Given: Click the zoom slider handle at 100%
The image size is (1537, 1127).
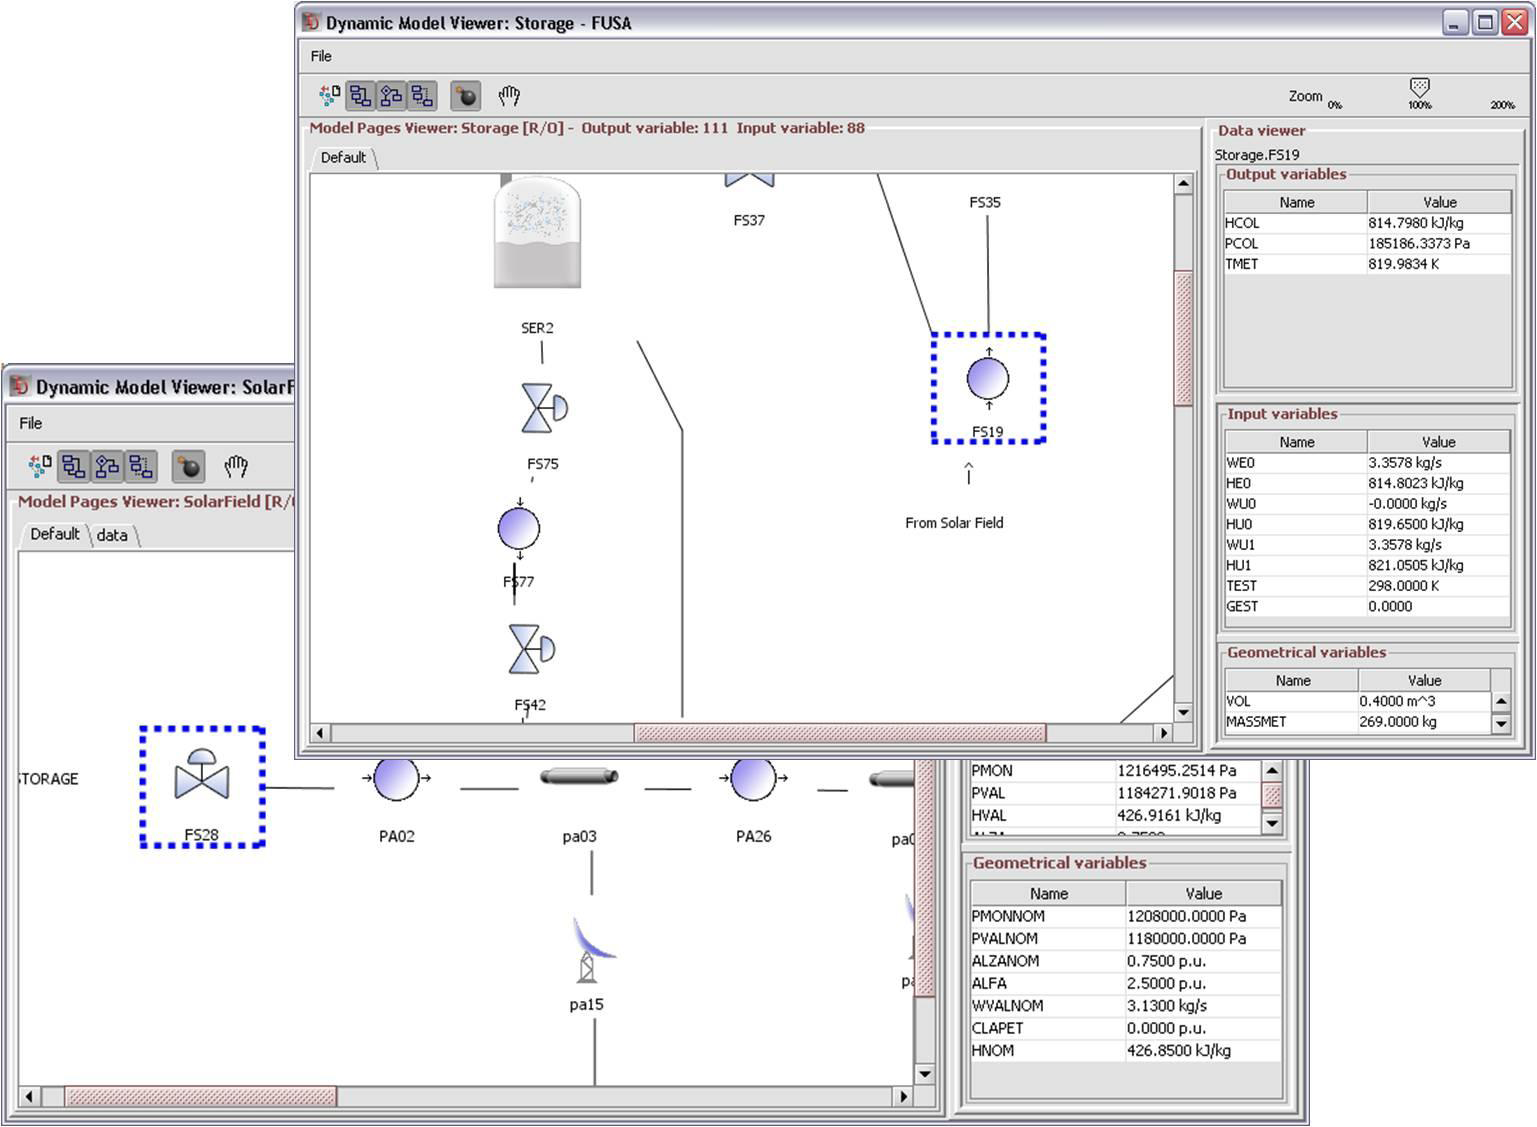Looking at the screenshot, I should coord(1419,88).
